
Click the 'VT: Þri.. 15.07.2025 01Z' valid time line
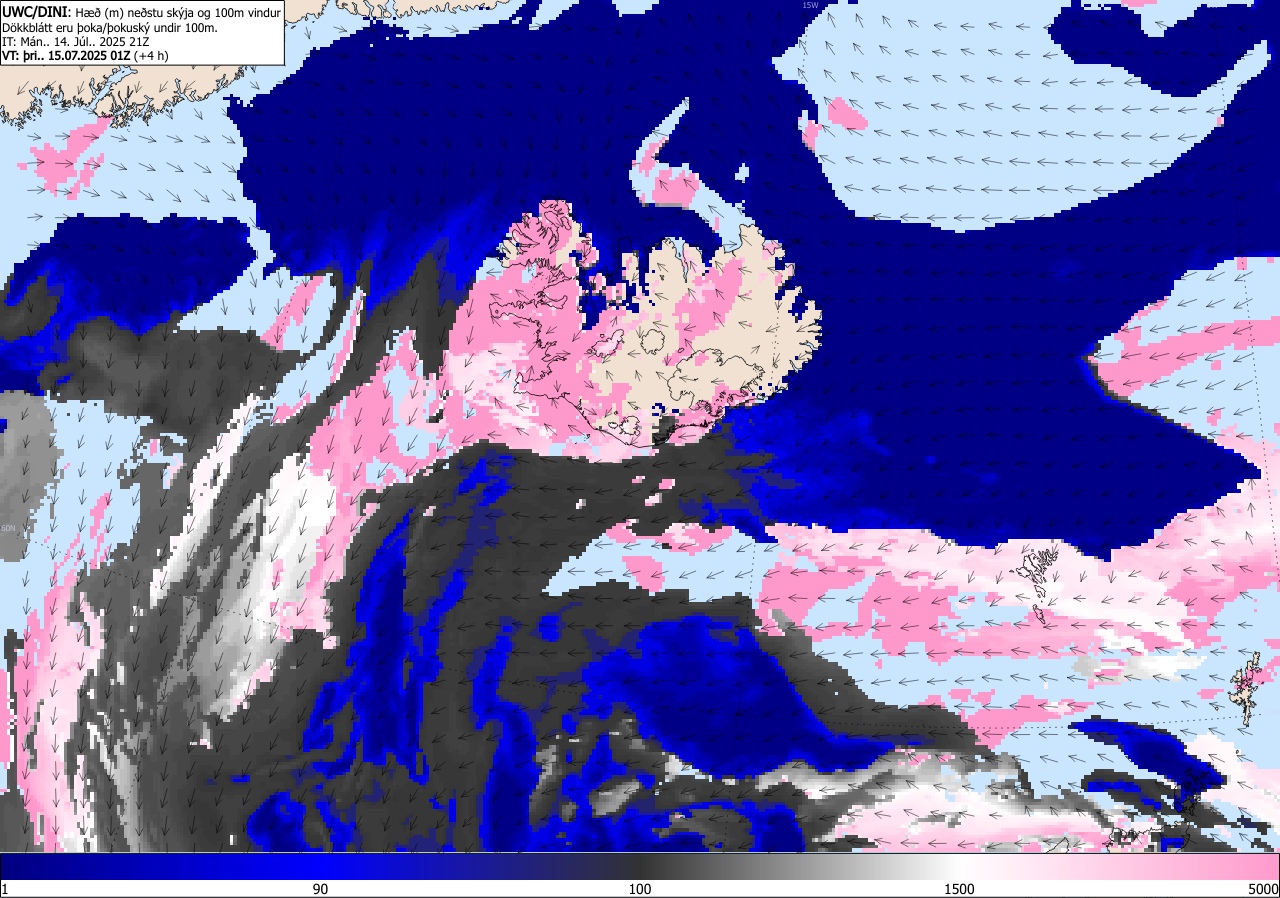86,56
